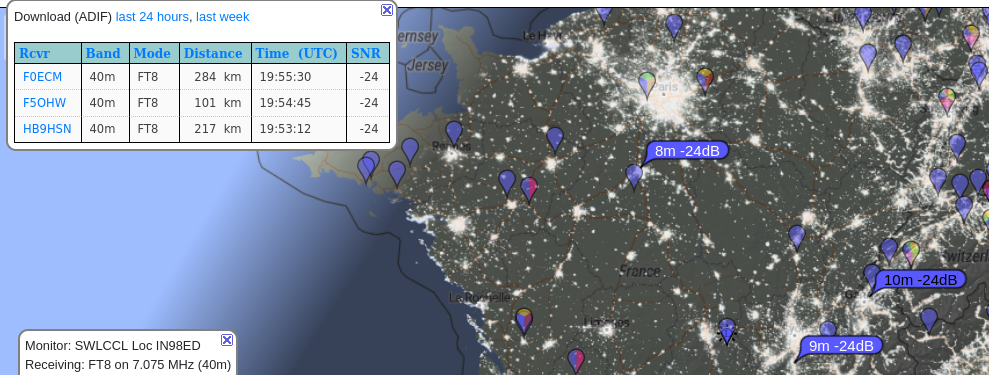Select the text cell 19:54:45

285,103
